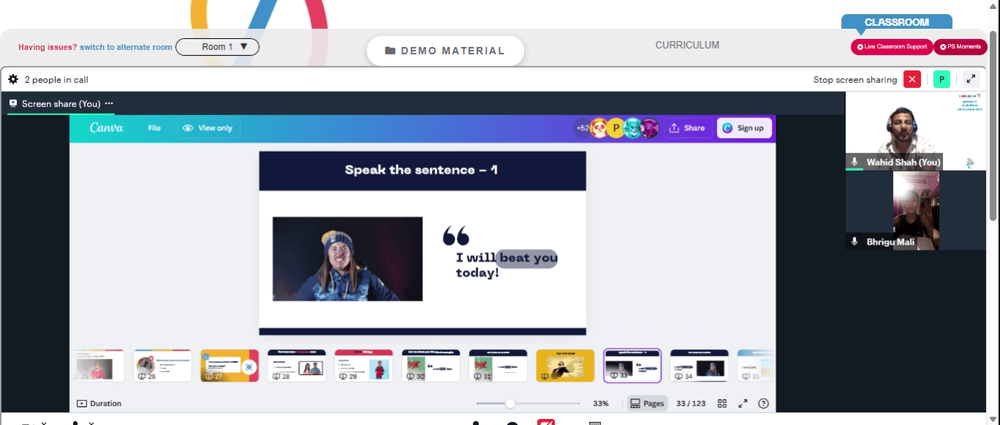
Task: Open slide thumbnail 26
Action: 163,366
